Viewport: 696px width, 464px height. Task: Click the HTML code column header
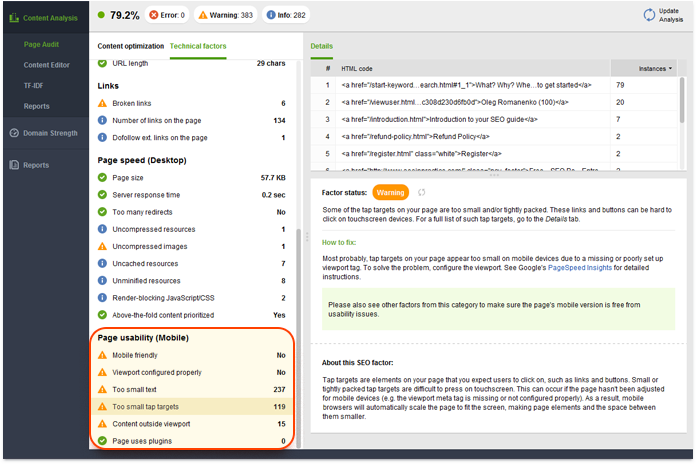[x=474, y=68]
